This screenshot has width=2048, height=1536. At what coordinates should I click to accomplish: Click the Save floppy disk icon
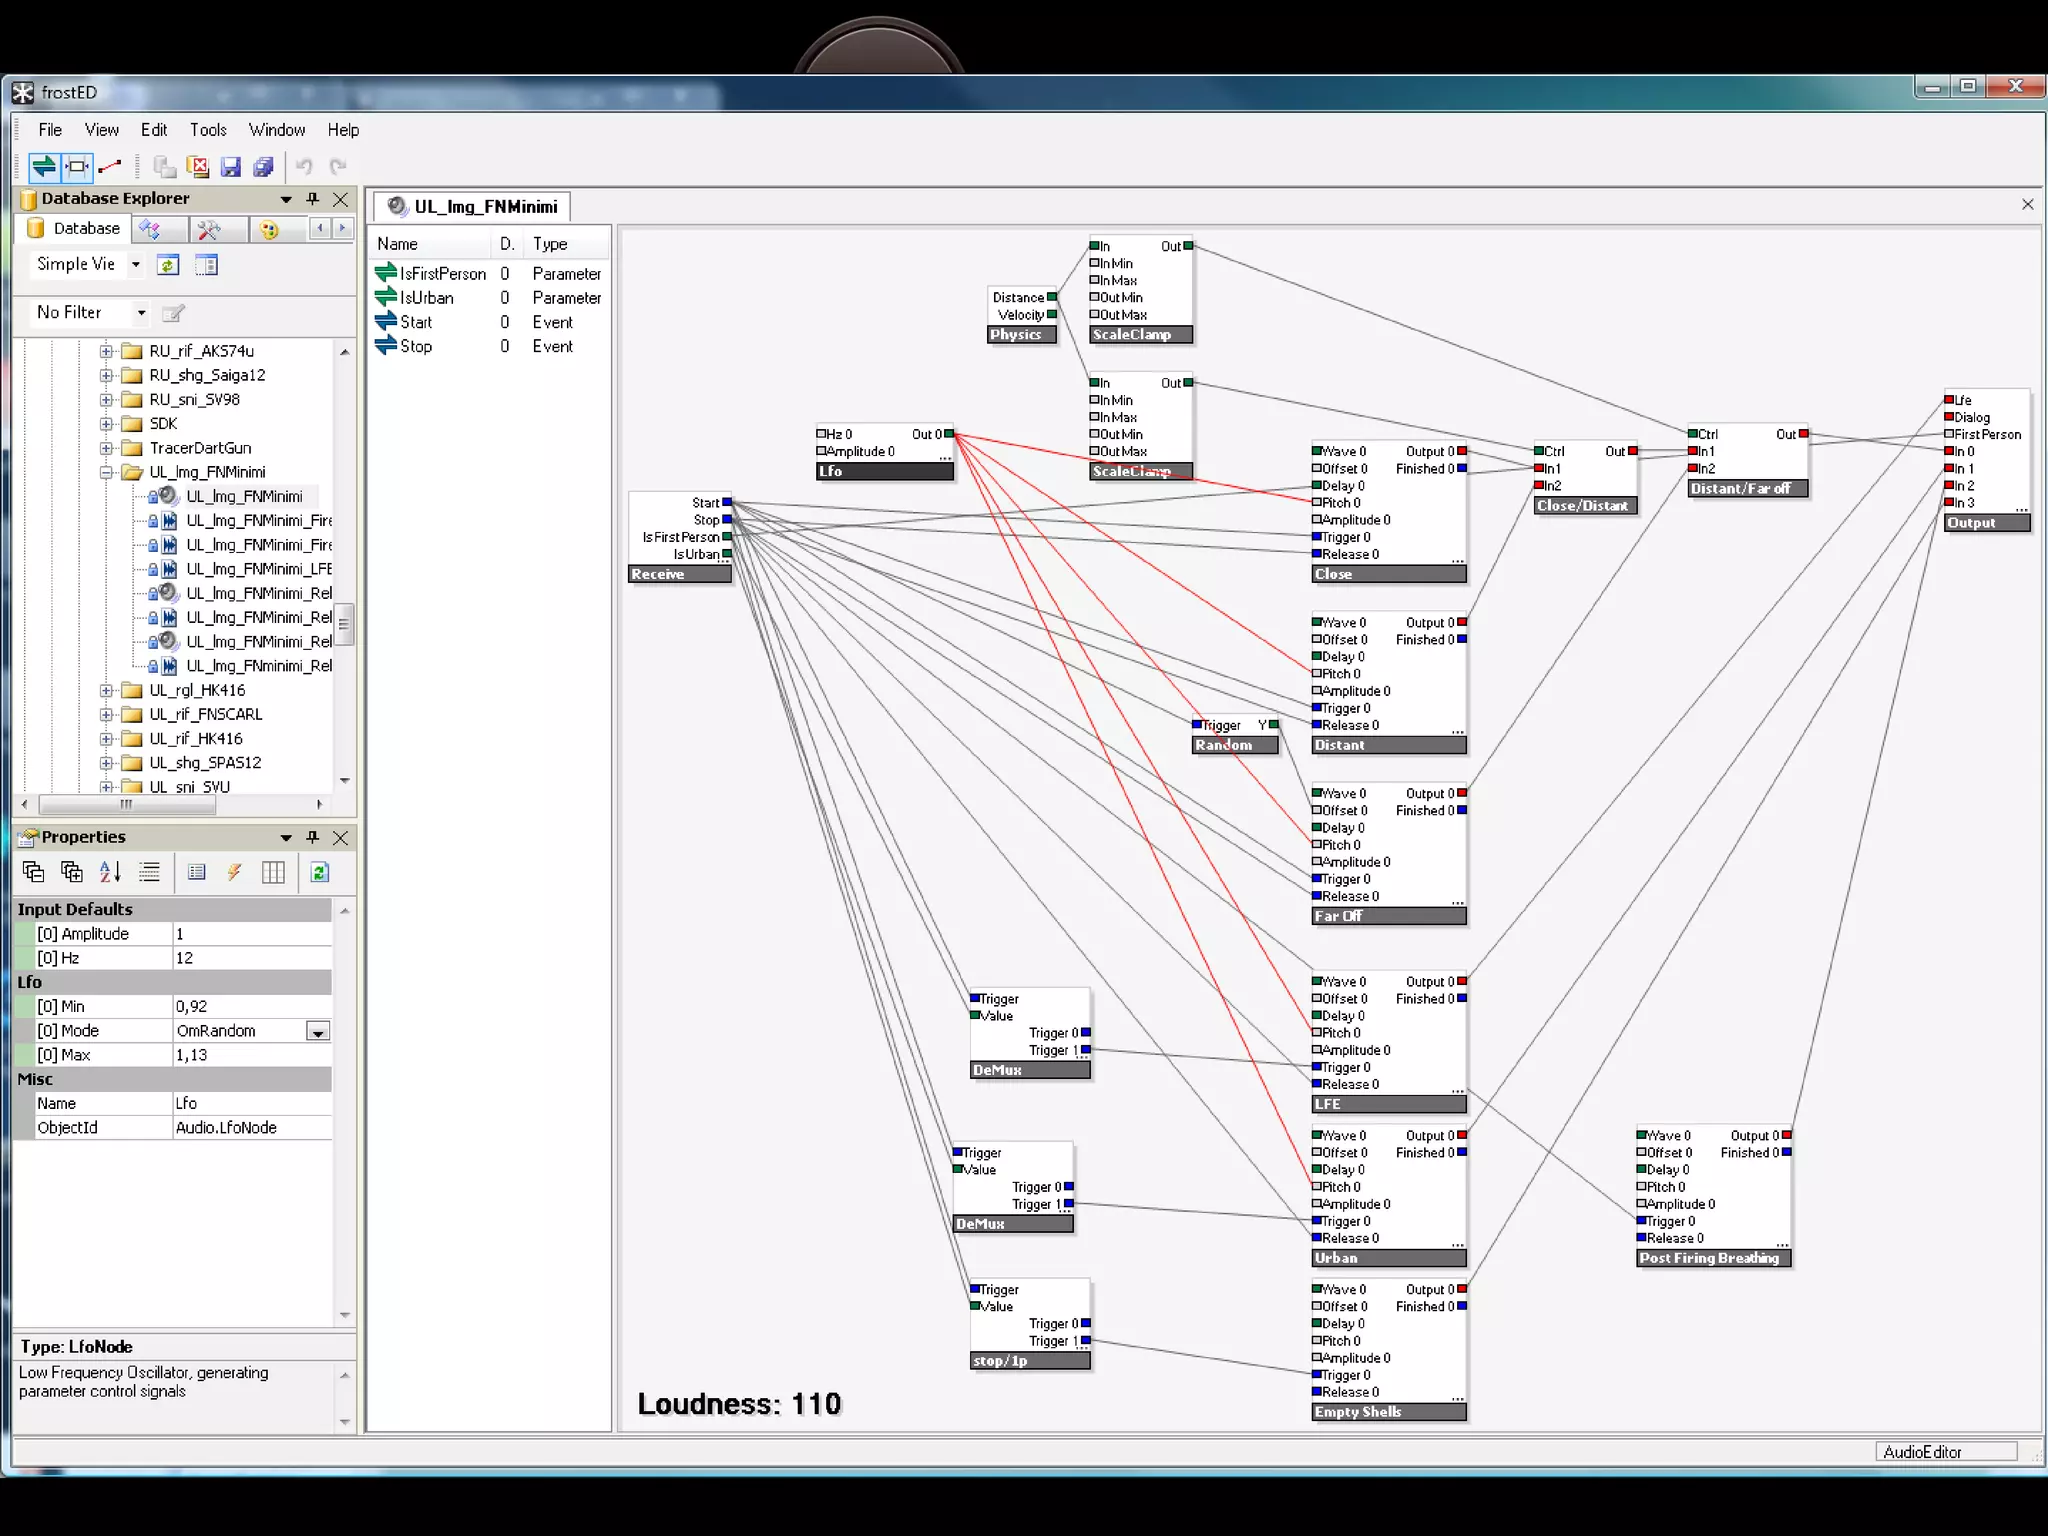tap(231, 166)
